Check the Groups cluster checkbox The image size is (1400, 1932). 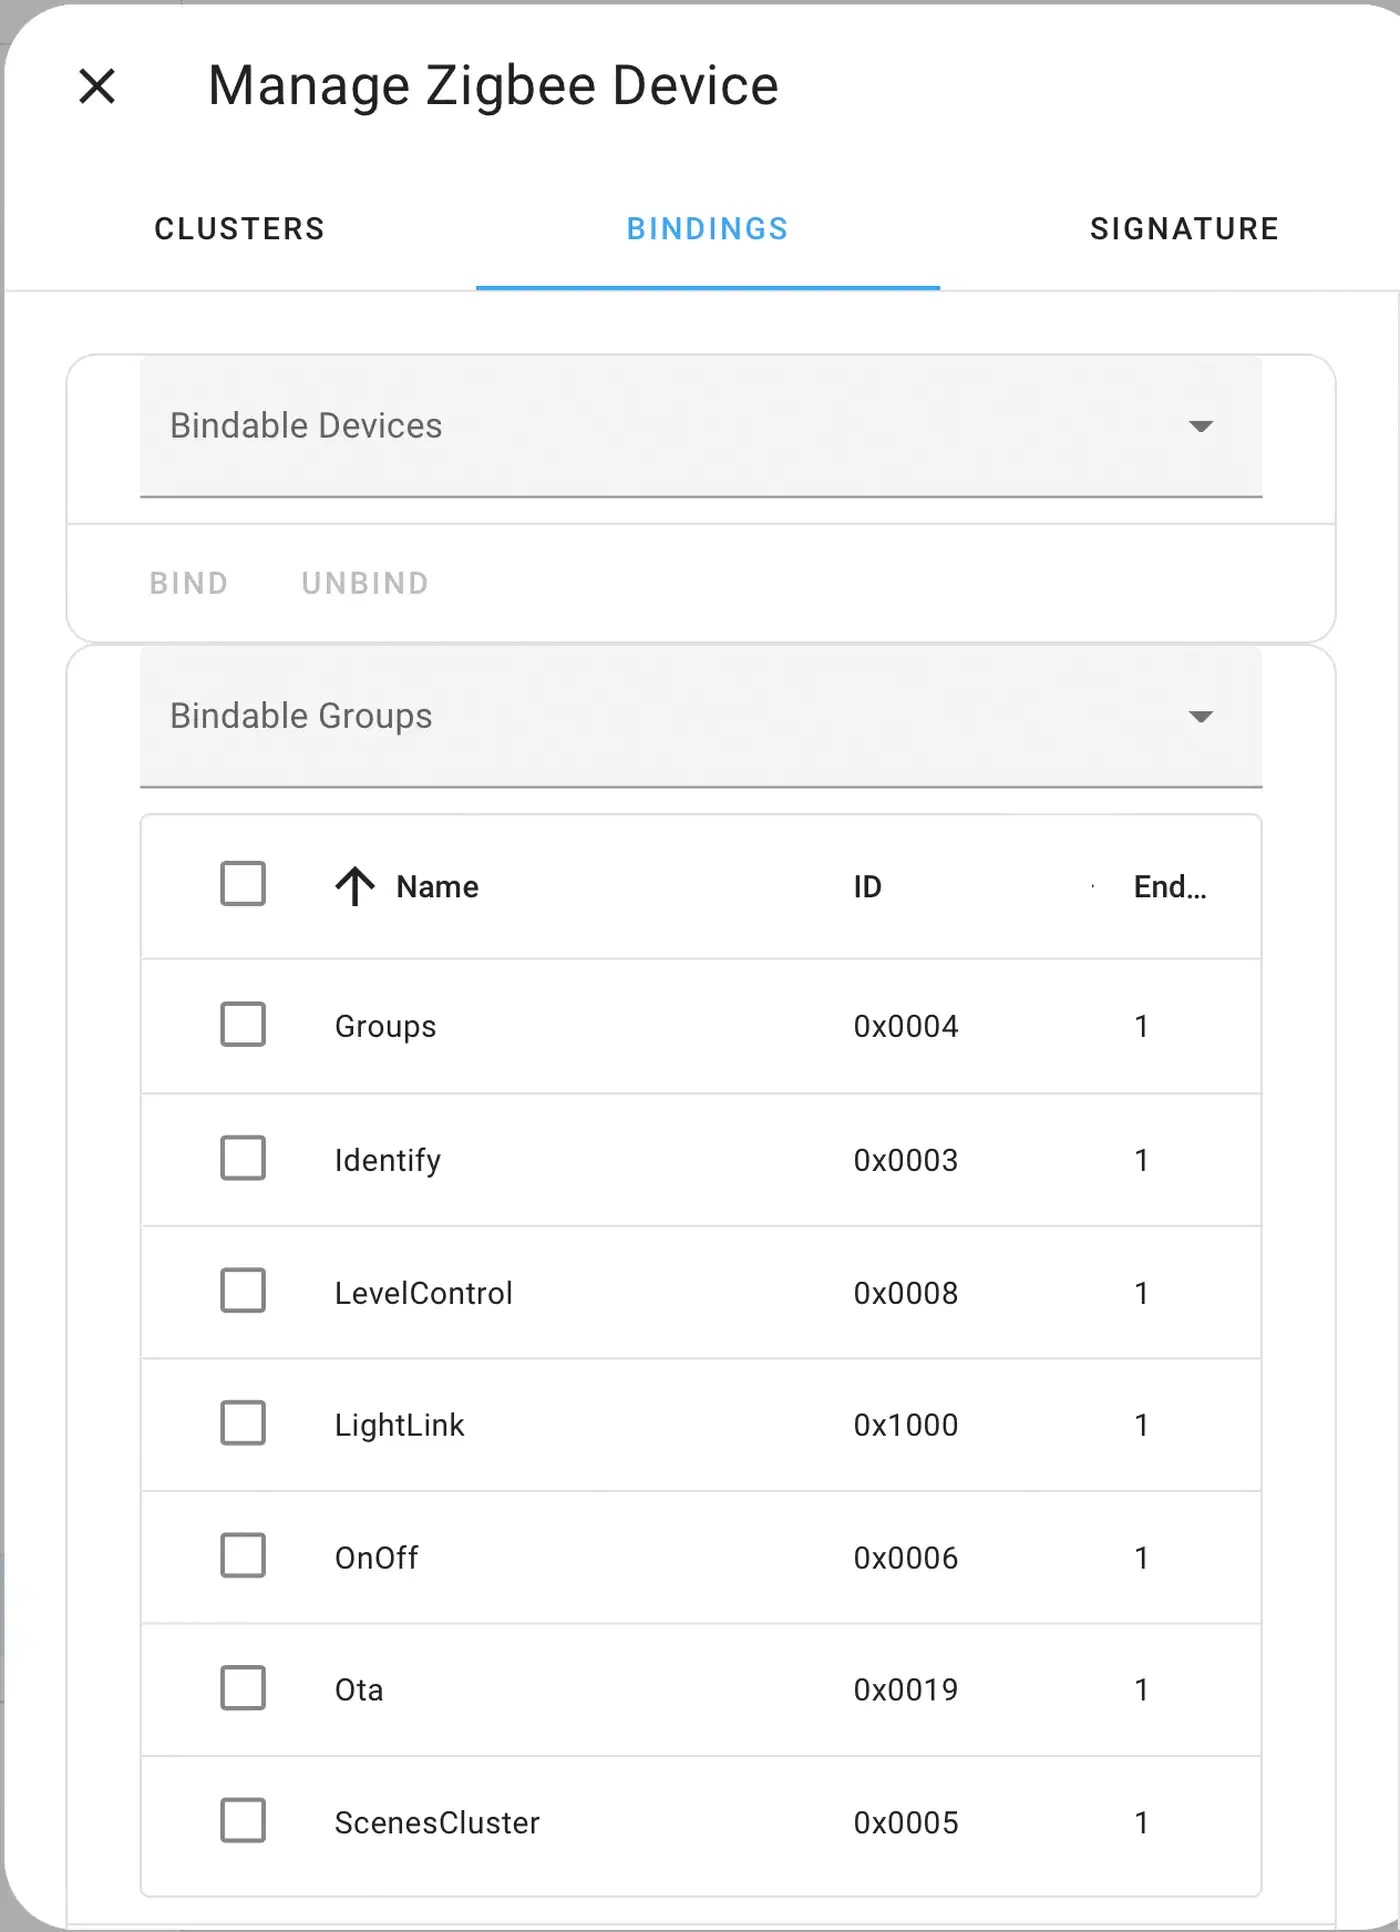(x=243, y=1025)
